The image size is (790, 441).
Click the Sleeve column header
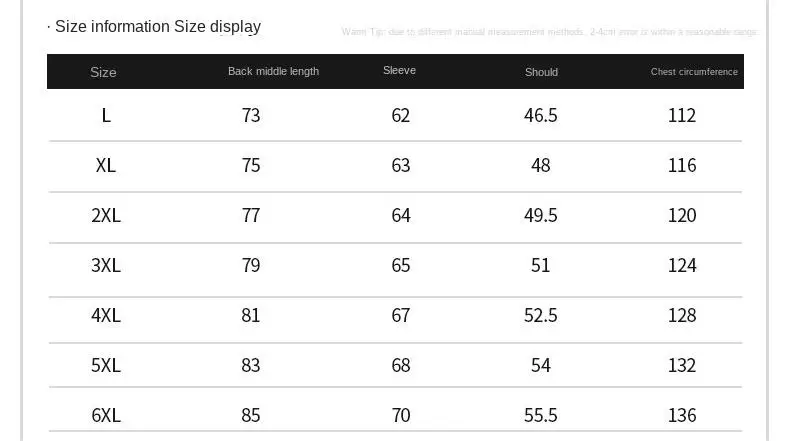399,70
